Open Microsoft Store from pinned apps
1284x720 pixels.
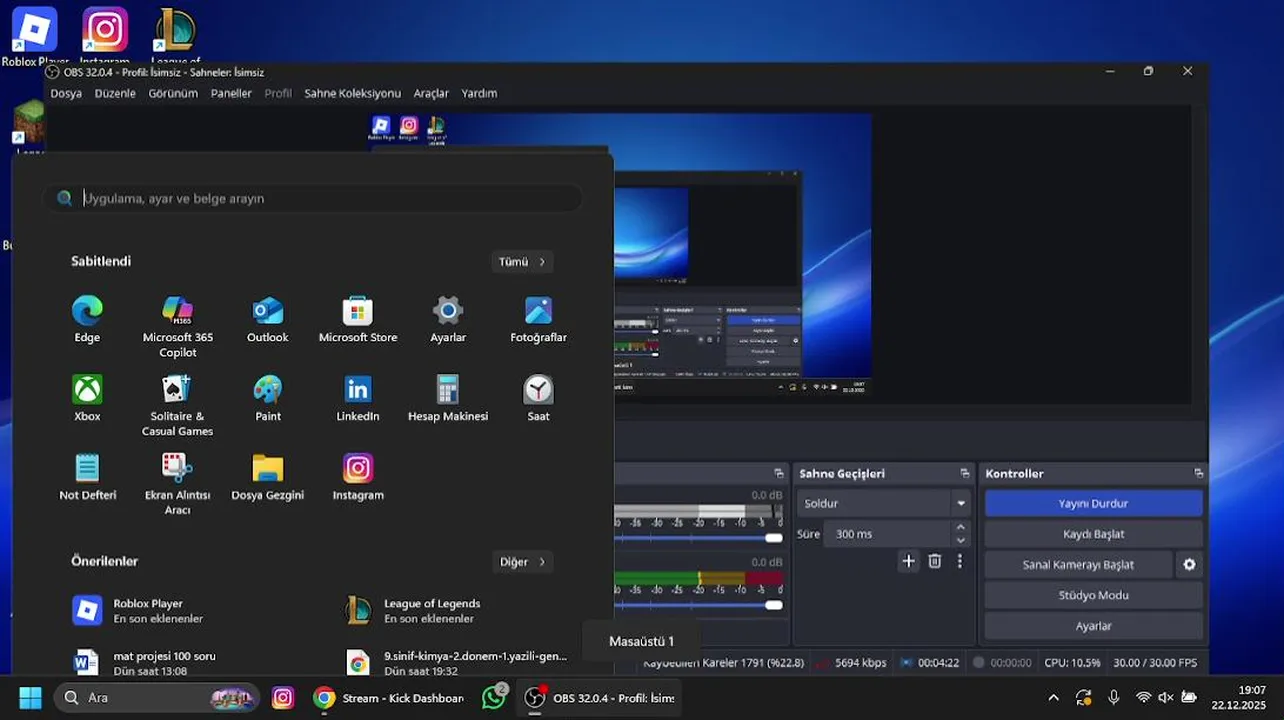357,320
